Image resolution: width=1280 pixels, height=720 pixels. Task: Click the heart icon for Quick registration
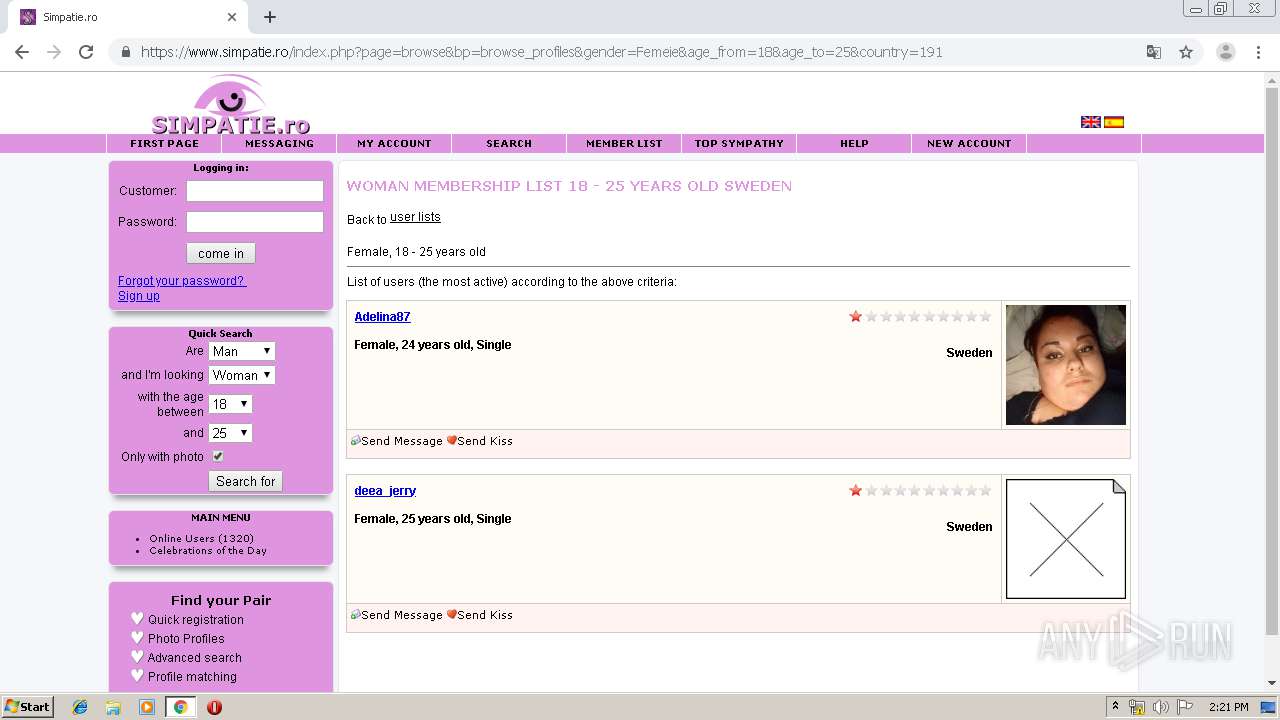(x=138, y=619)
